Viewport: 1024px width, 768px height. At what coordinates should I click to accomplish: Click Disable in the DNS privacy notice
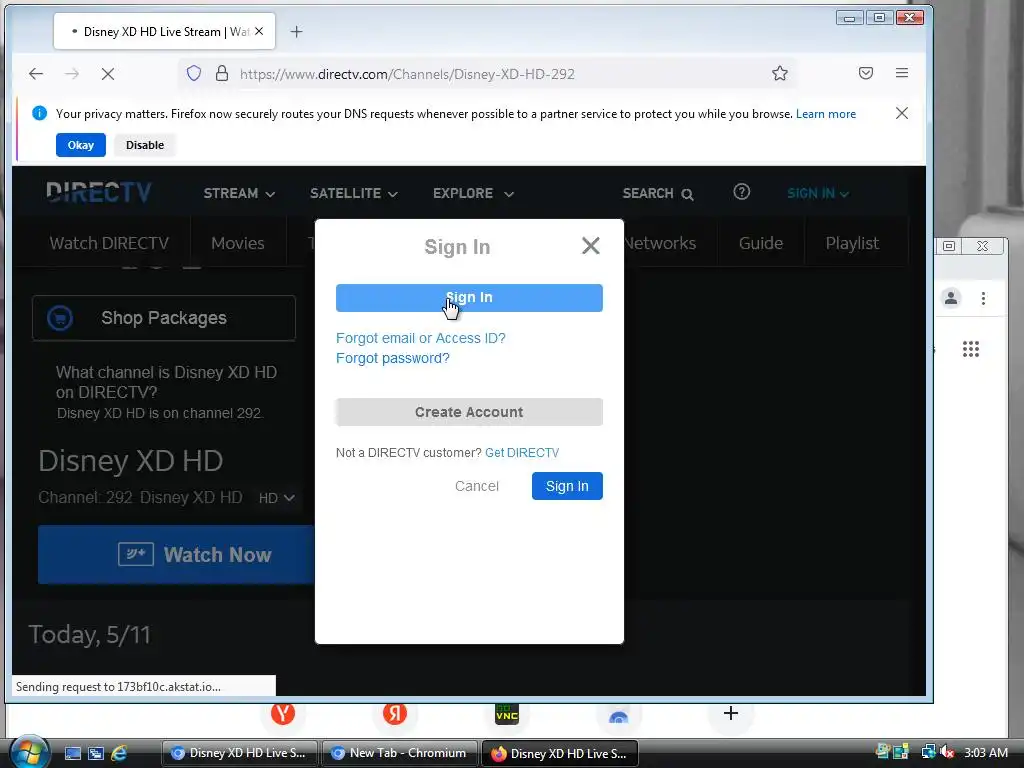point(145,145)
